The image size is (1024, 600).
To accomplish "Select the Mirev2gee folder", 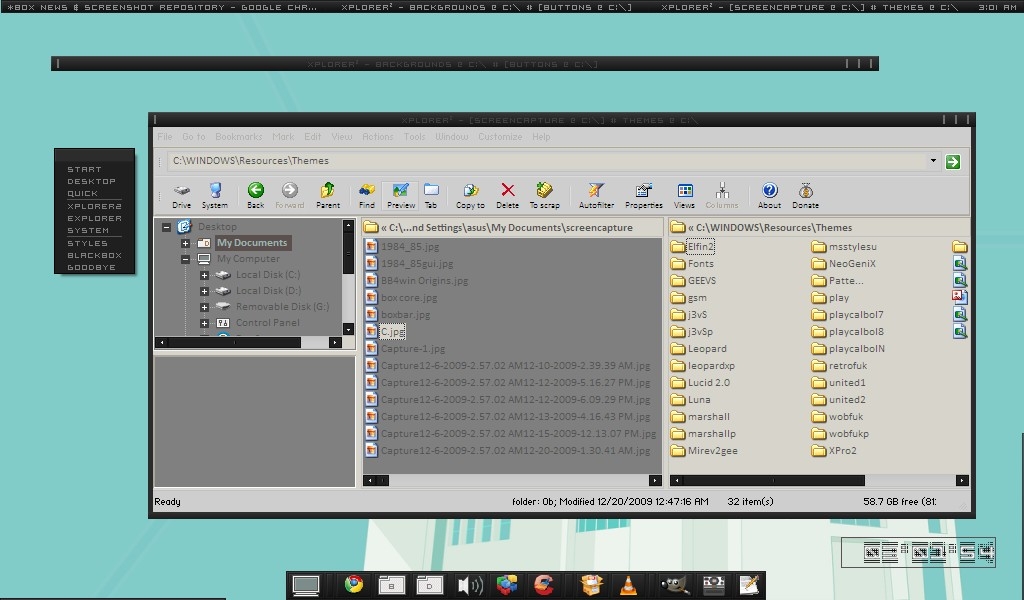I will tap(712, 450).
